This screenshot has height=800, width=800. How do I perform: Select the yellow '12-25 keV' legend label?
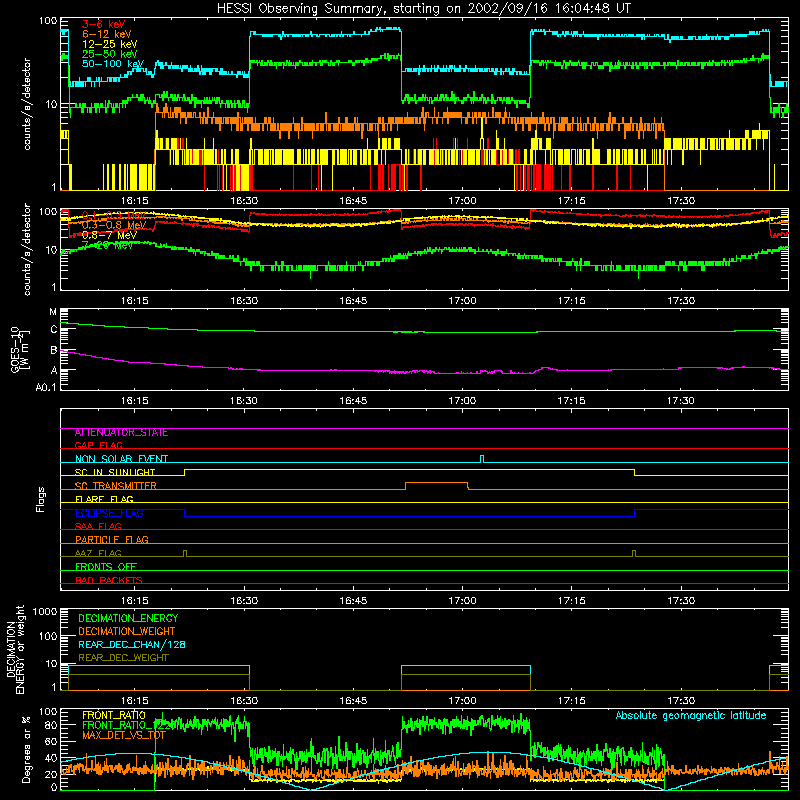110,44
